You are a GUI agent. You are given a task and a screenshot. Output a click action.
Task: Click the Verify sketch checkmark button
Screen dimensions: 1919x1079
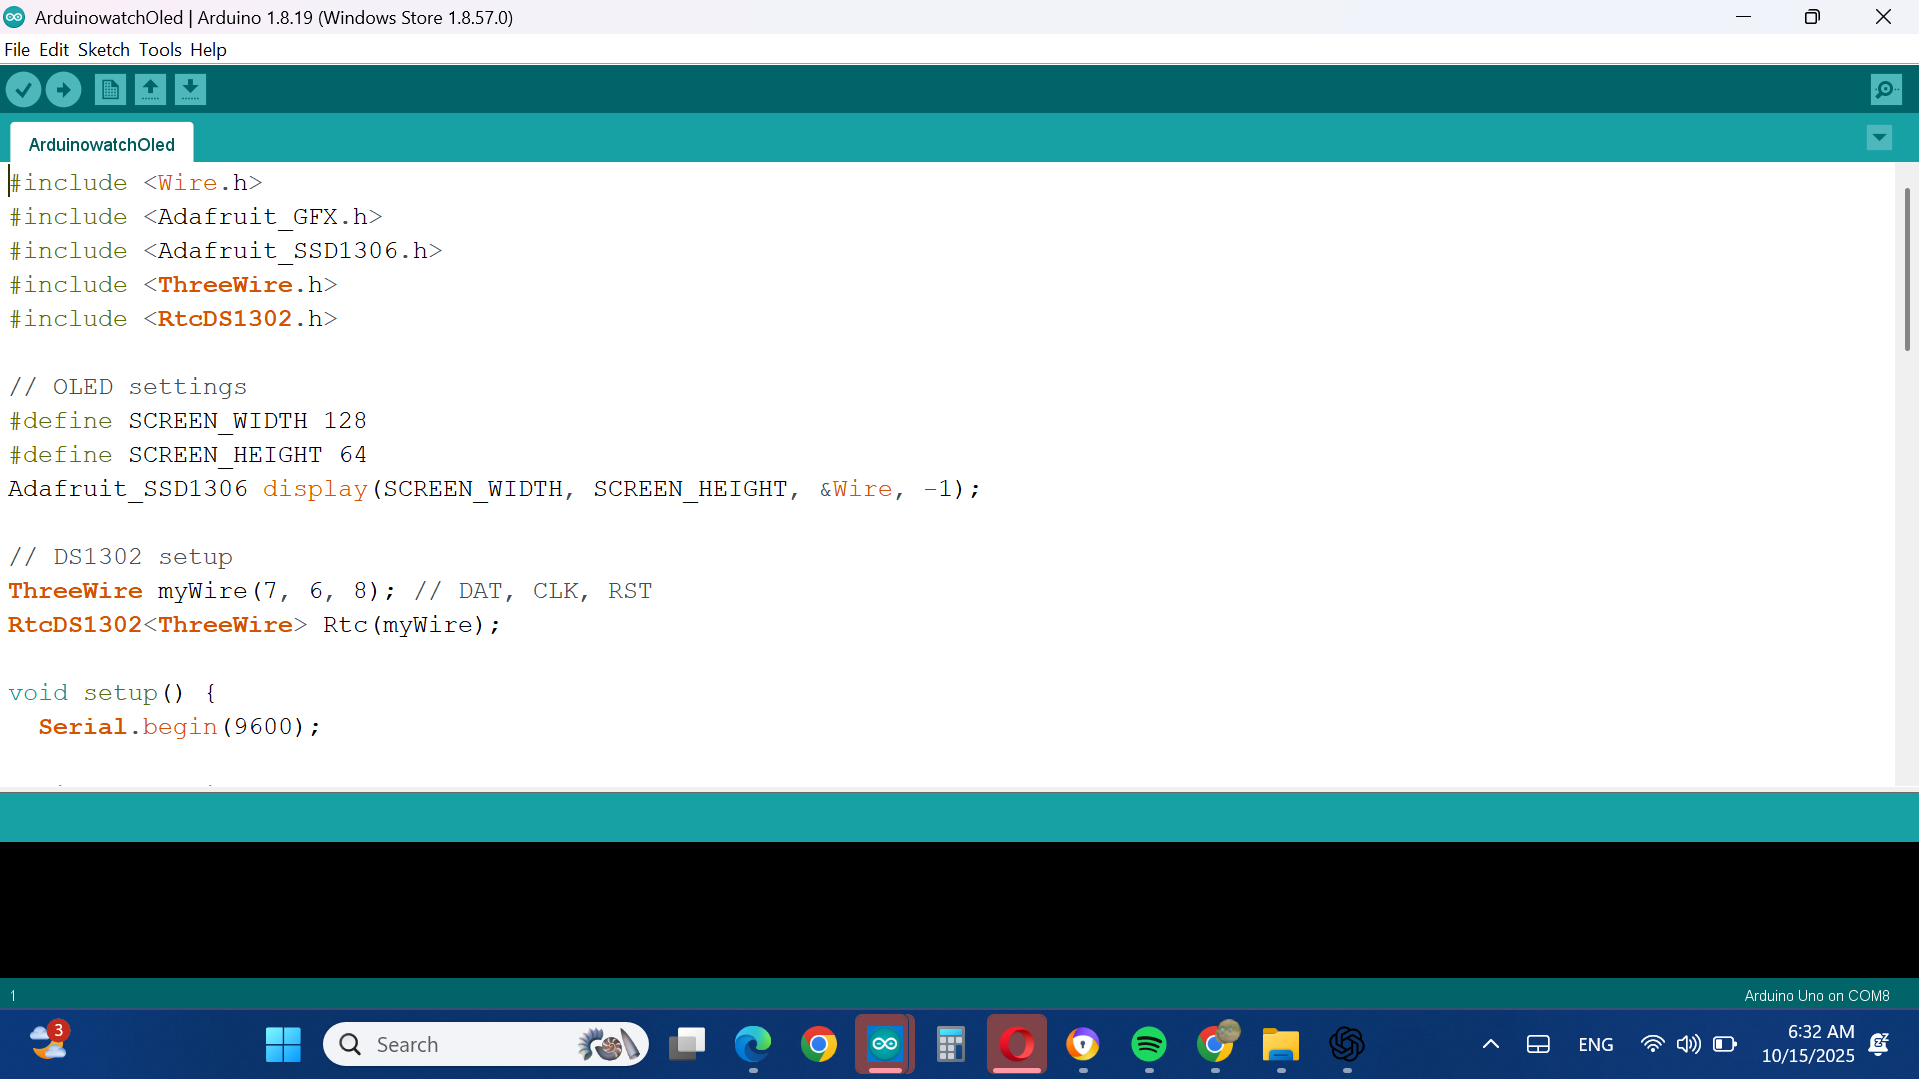(23, 90)
